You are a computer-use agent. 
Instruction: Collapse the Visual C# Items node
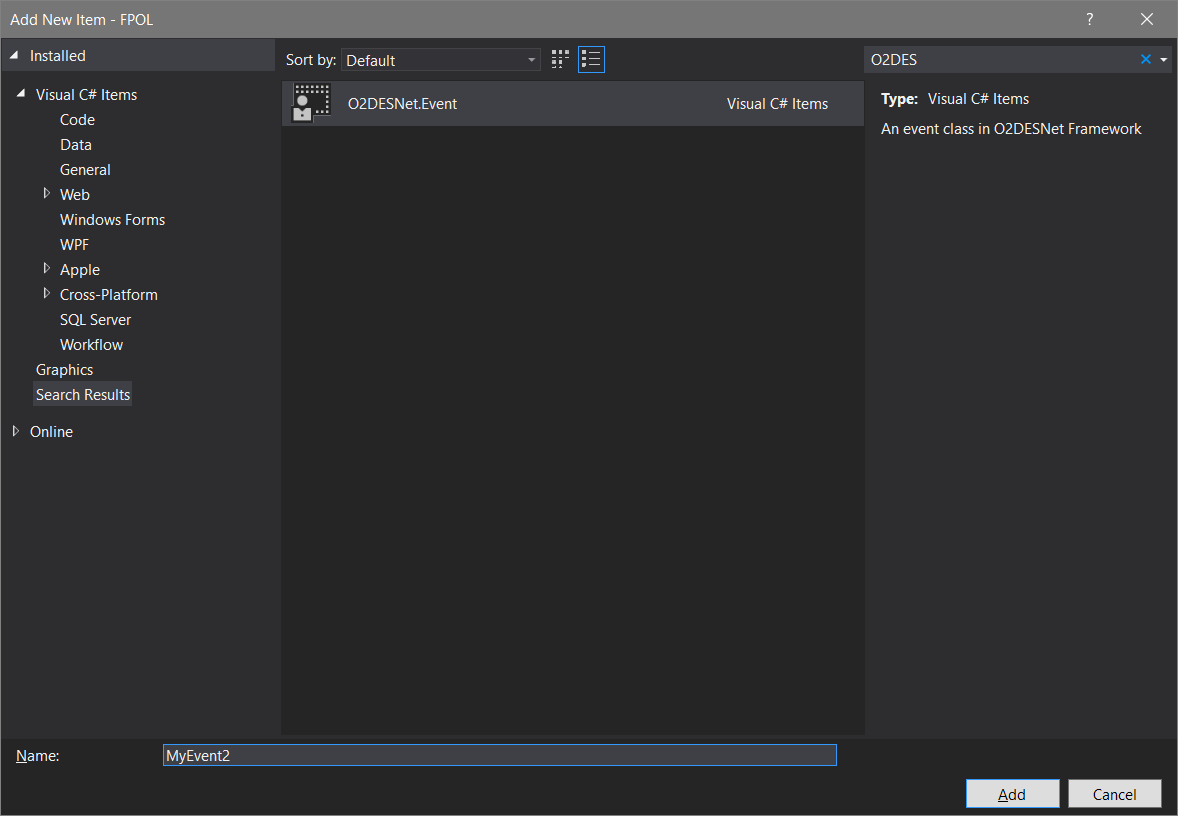21,94
